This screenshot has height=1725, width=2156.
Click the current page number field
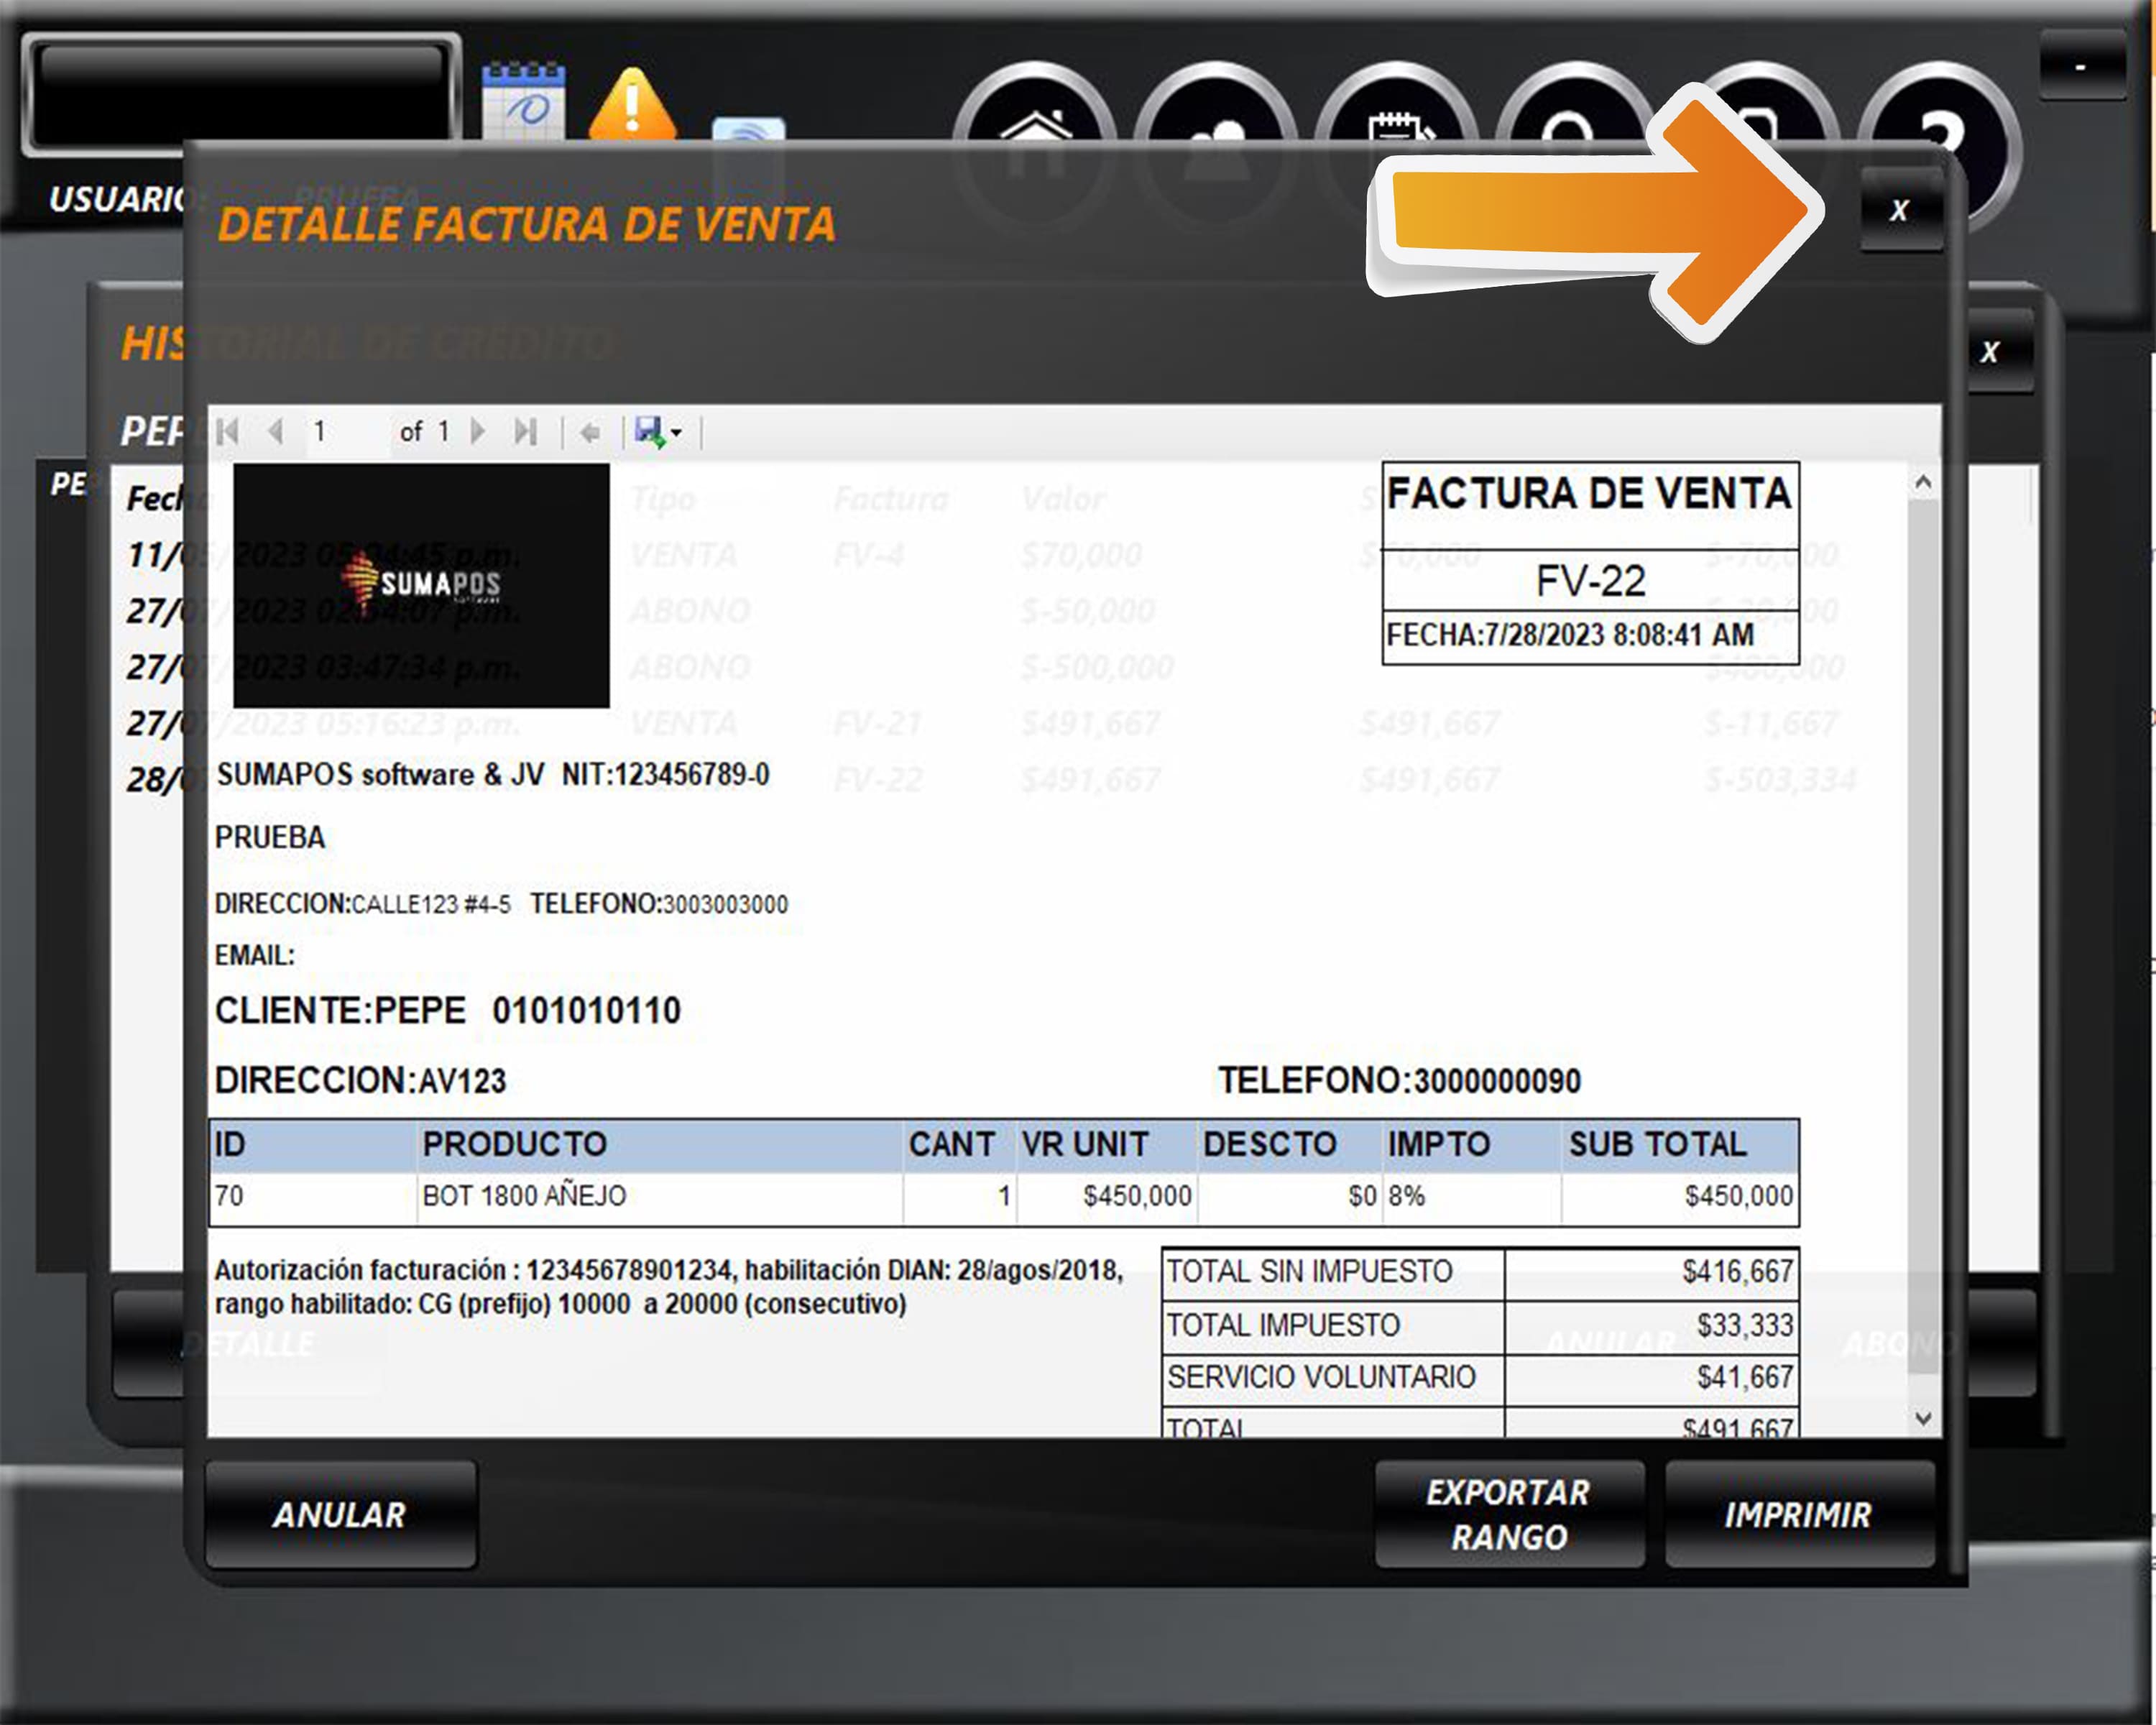[345, 432]
